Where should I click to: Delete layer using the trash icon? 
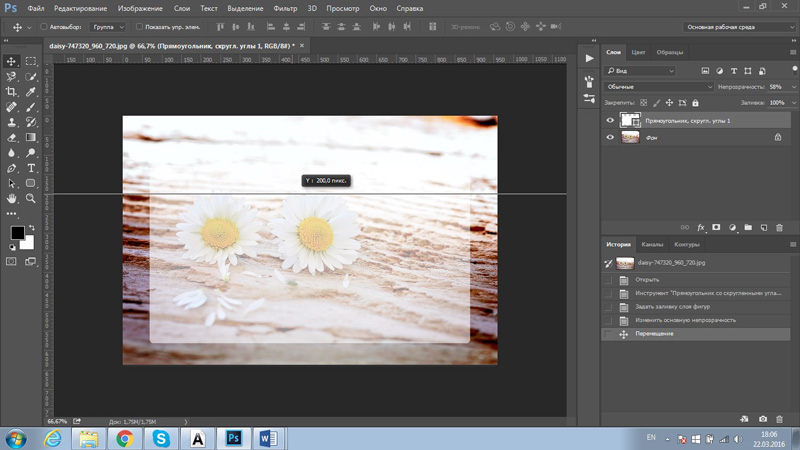(780, 228)
